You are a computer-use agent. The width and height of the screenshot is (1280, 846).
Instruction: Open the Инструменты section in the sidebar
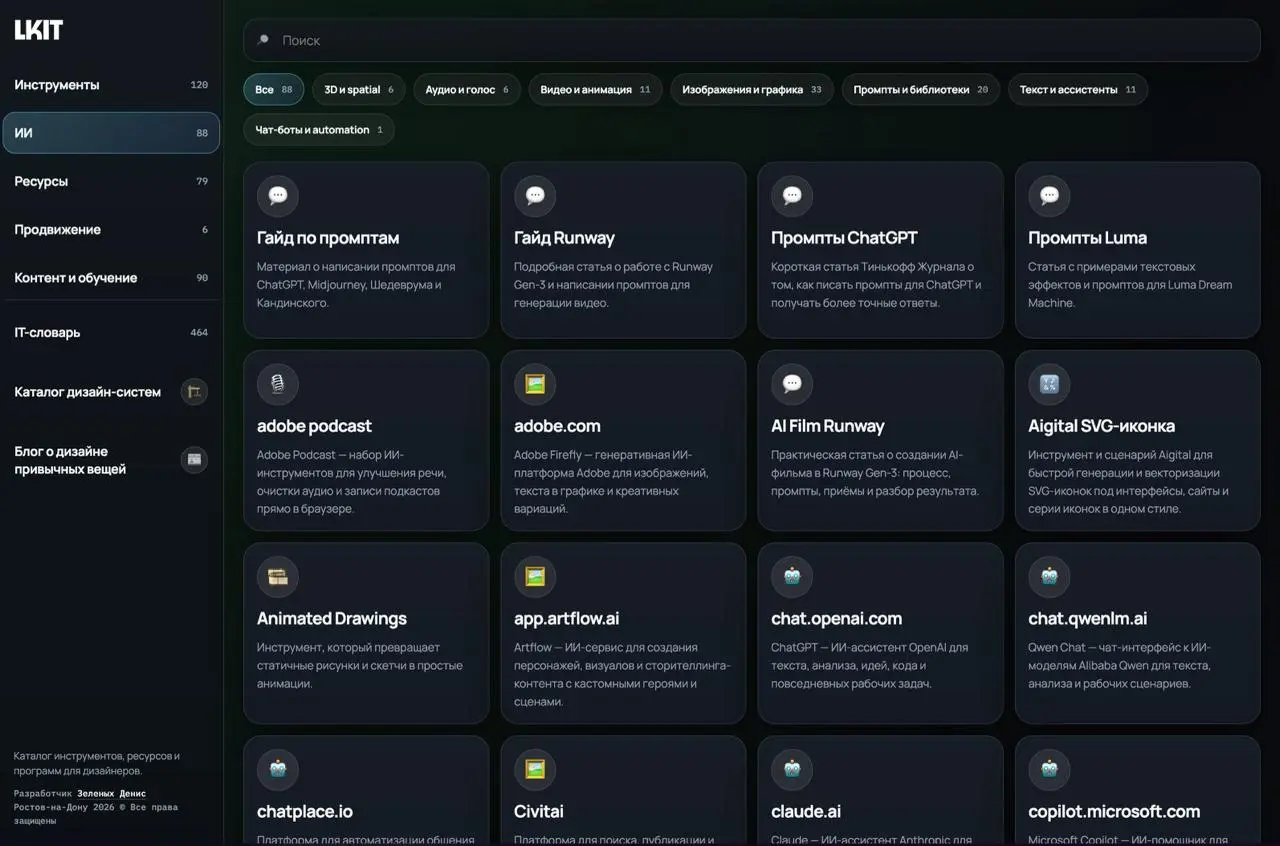pos(111,85)
